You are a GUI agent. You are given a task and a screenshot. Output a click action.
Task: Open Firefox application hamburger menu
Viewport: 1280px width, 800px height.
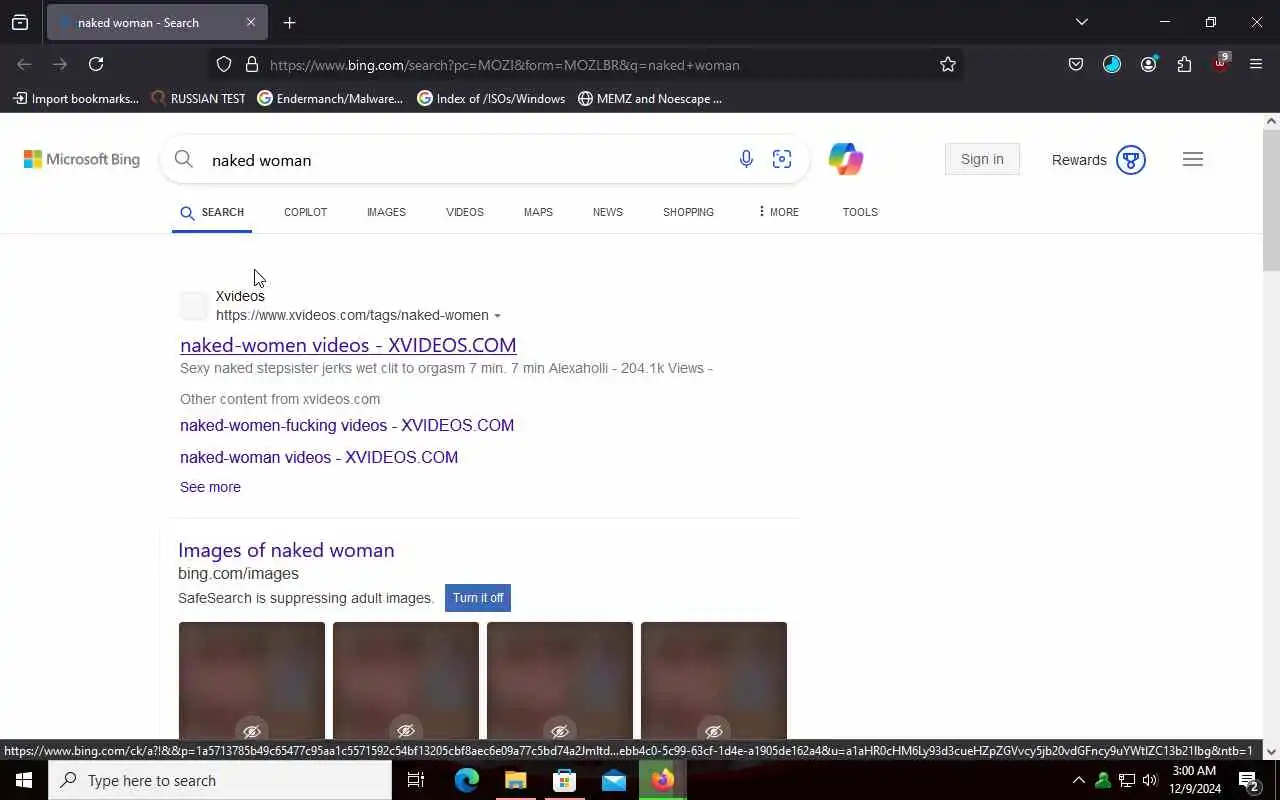point(1256,64)
